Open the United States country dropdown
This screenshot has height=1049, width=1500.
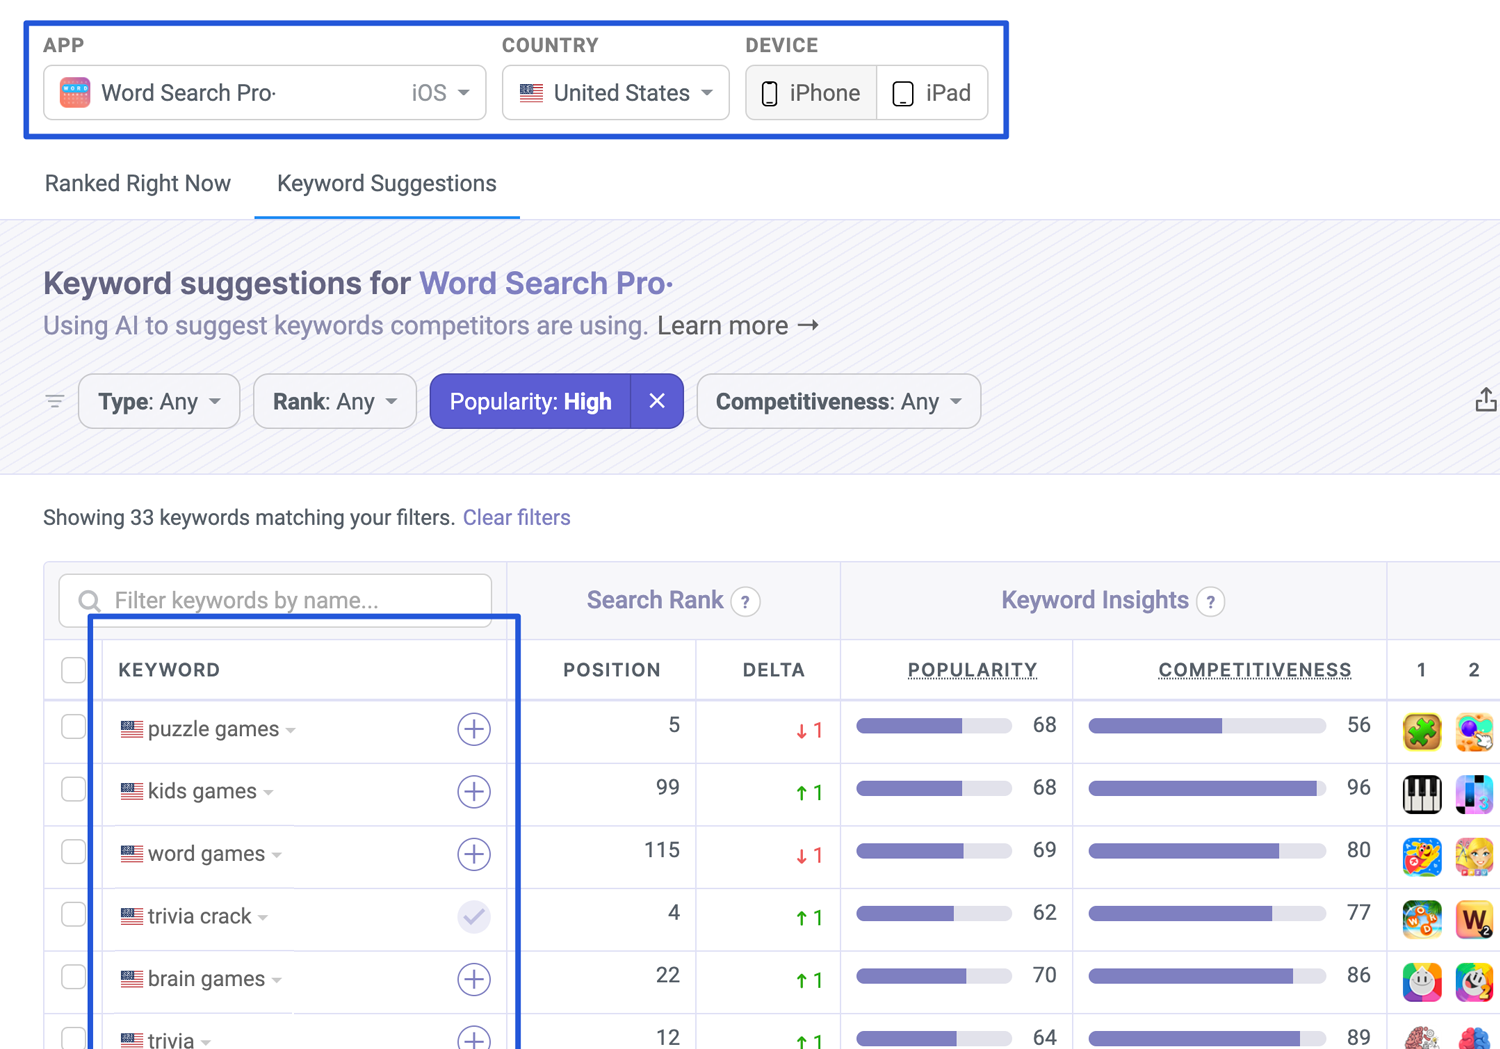coord(616,93)
